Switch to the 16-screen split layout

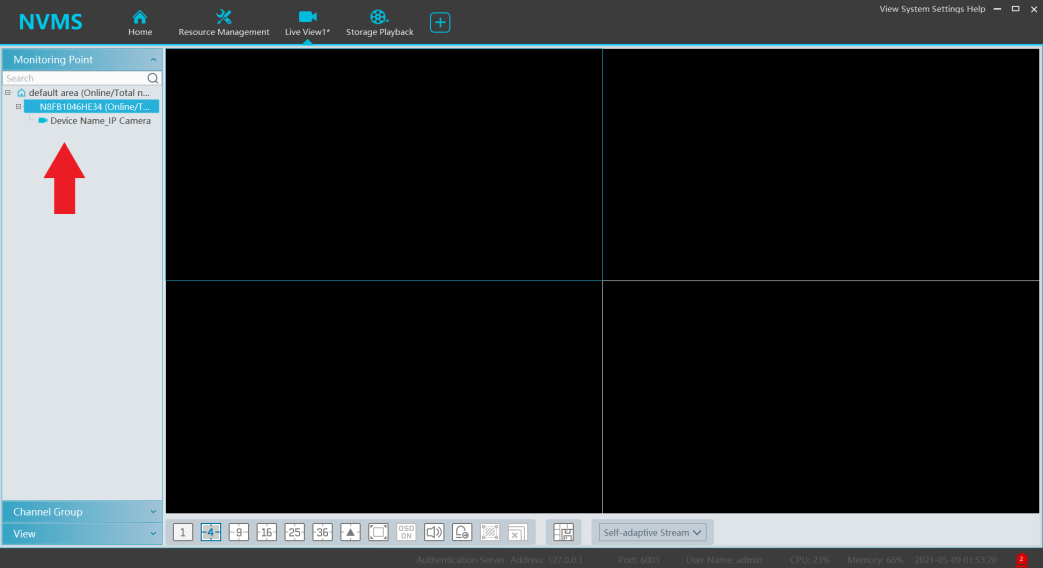pyautogui.click(x=267, y=532)
